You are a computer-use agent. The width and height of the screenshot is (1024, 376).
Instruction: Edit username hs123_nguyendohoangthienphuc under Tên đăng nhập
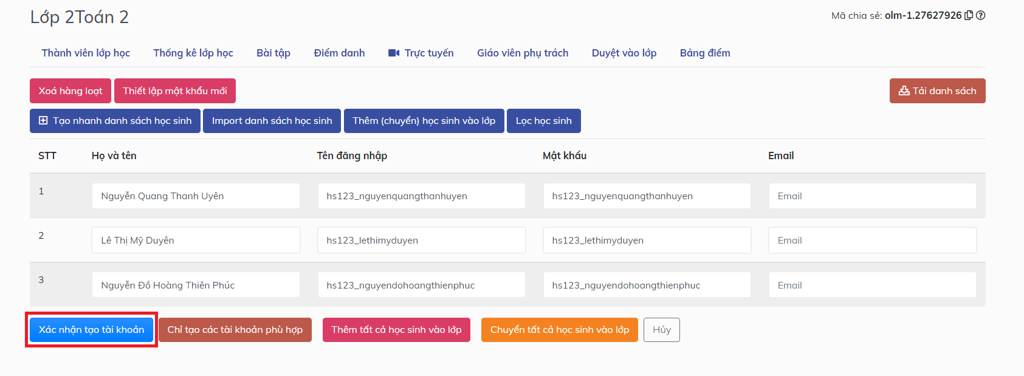pyautogui.click(x=421, y=285)
